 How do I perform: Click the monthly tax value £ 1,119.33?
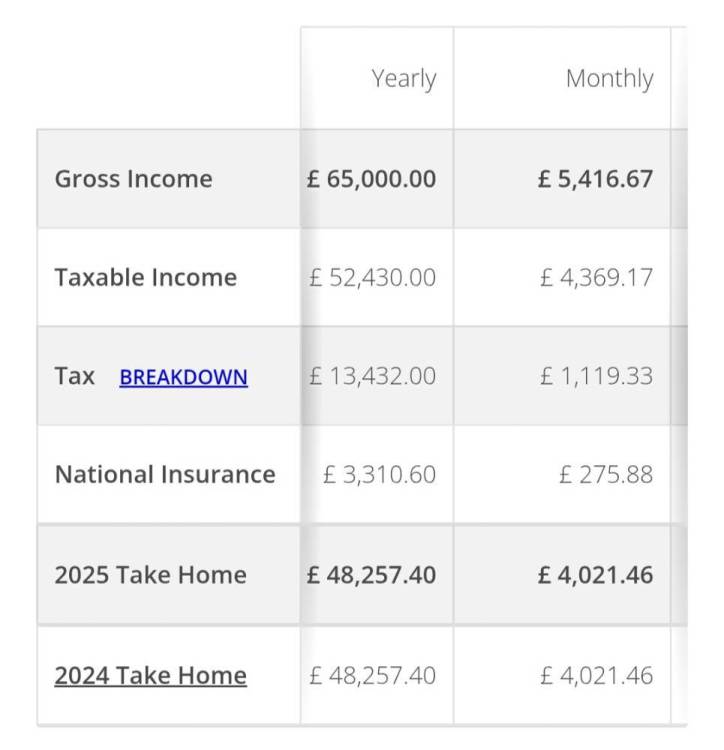(x=596, y=376)
